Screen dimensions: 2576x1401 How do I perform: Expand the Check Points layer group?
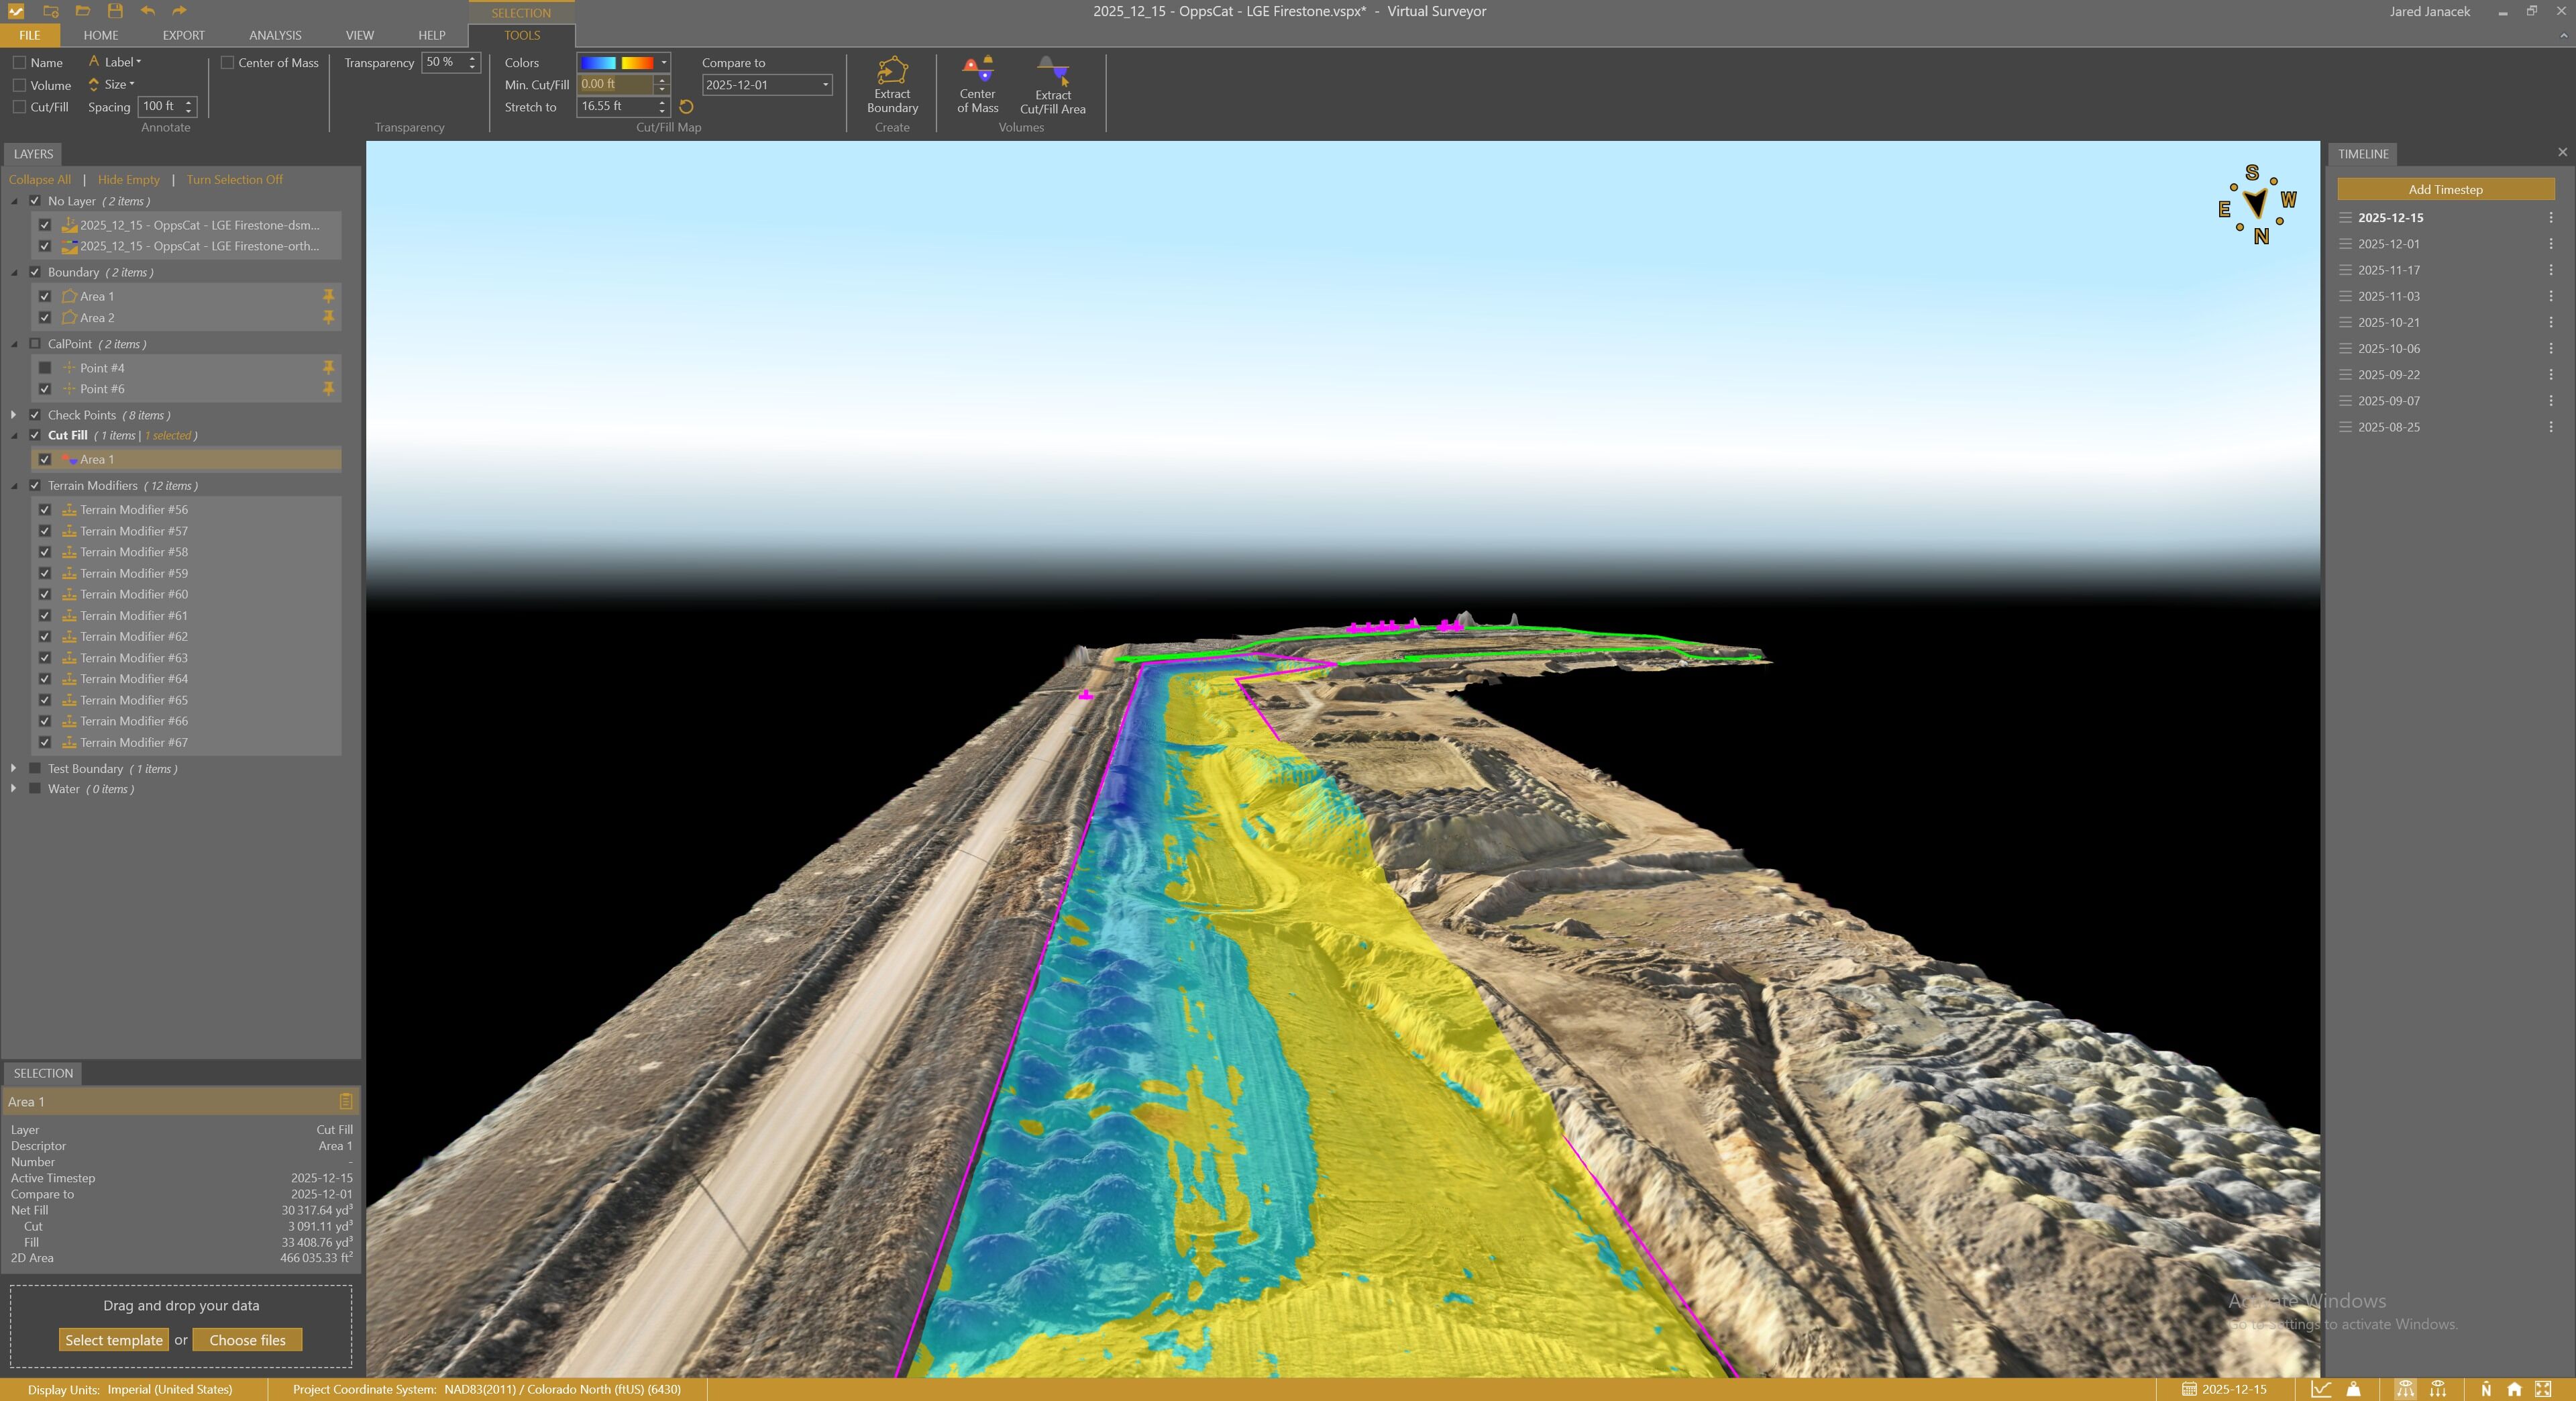[14, 415]
